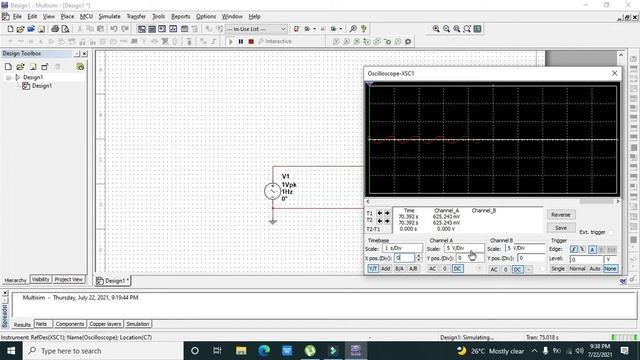Image resolution: width=640 pixels, height=360 pixels.
Task: Click the Reverse button in the oscilloscope
Action: pyautogui.click(x=560, y=215)
